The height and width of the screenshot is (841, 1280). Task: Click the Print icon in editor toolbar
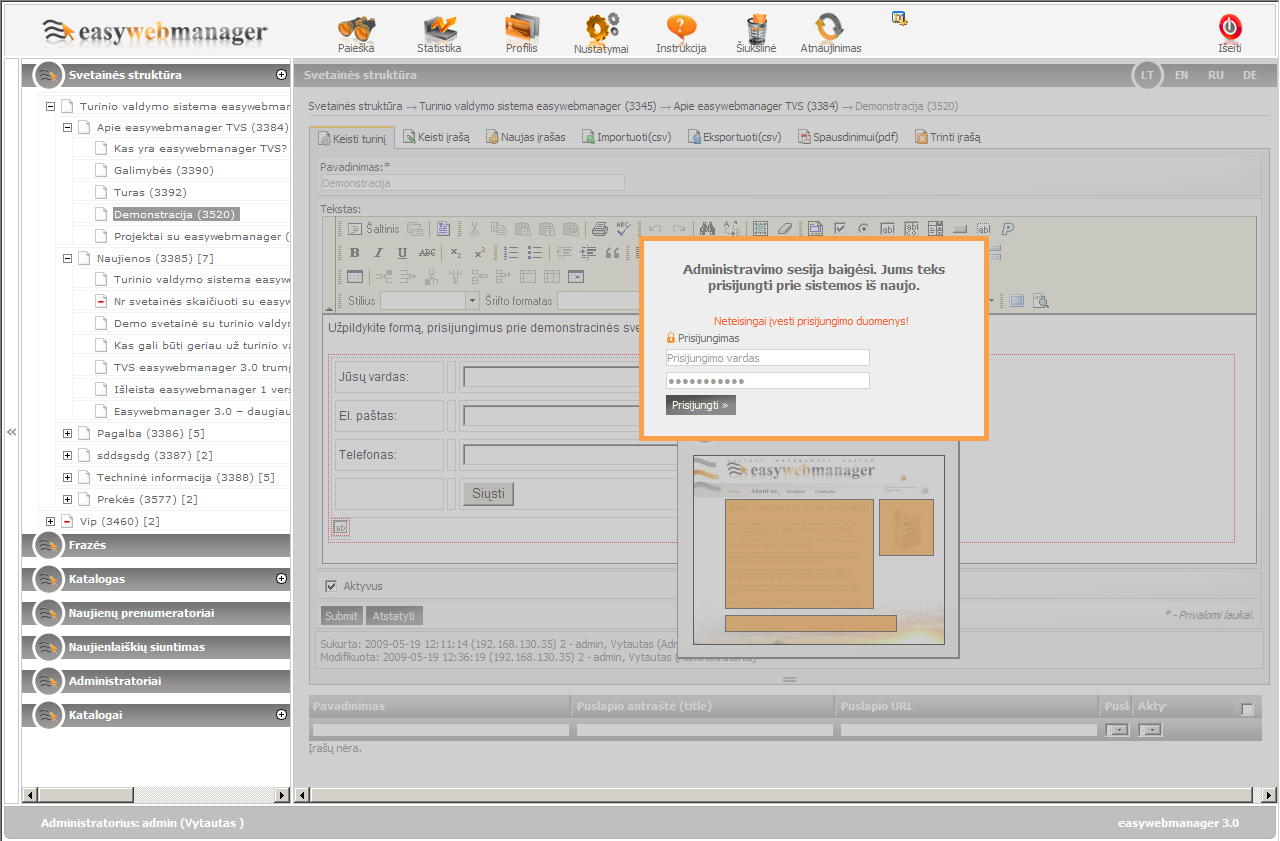(599, 228)
